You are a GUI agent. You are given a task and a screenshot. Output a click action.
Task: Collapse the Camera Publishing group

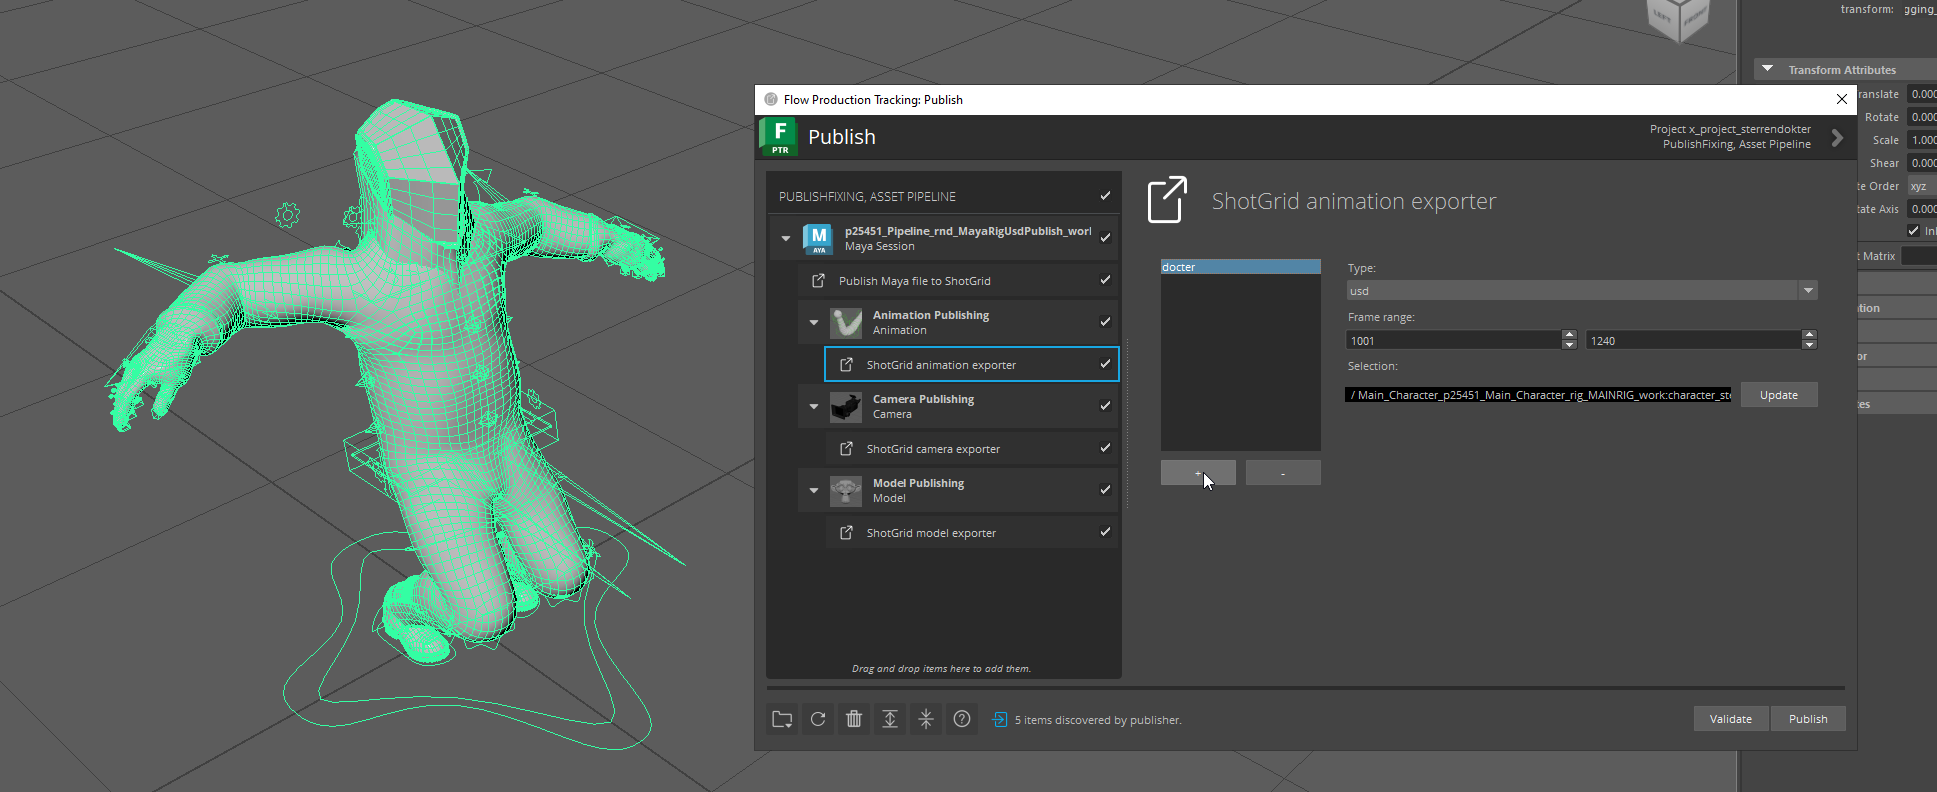point(814,406)
